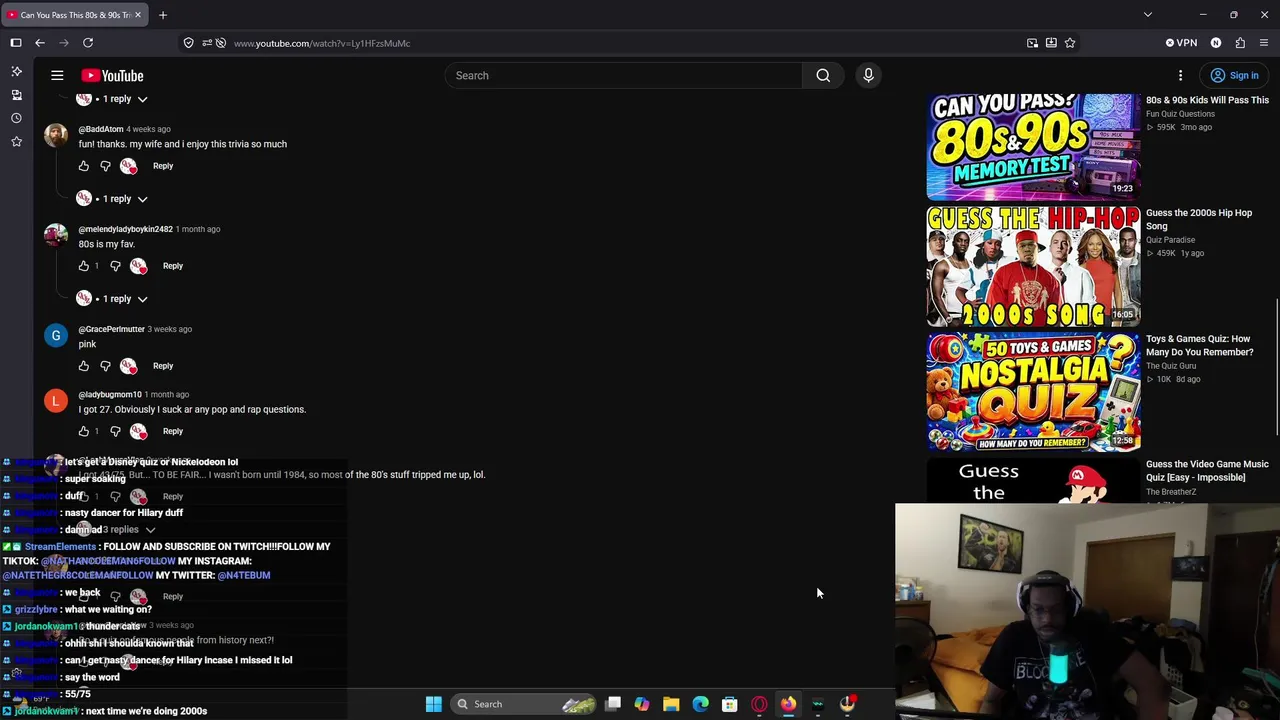The height and width of the screenshot is (720, 1280).
Task: Reply to @GracePerlmutter's comment
Action: click(x=163, y=366)
